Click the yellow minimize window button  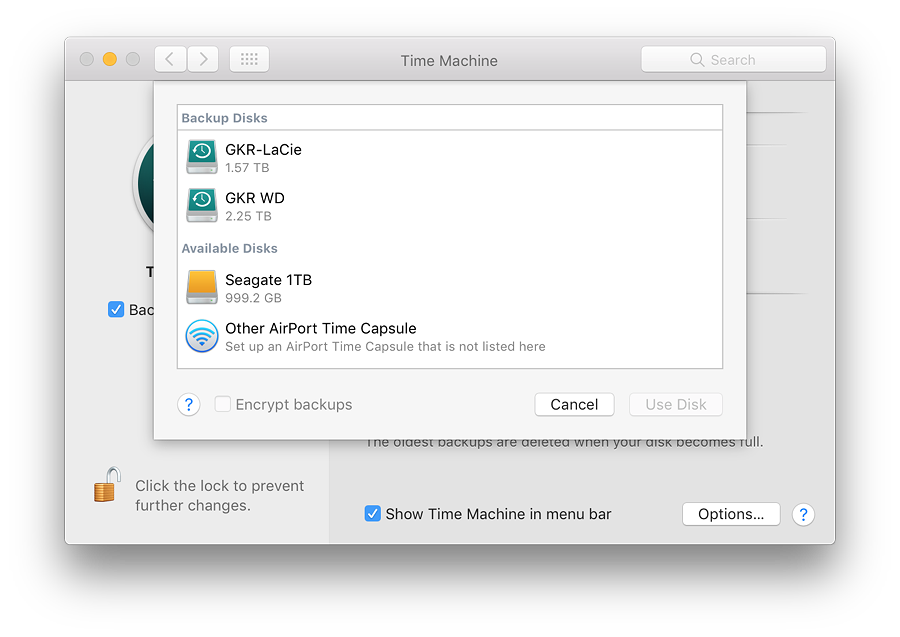coord(110,59)
